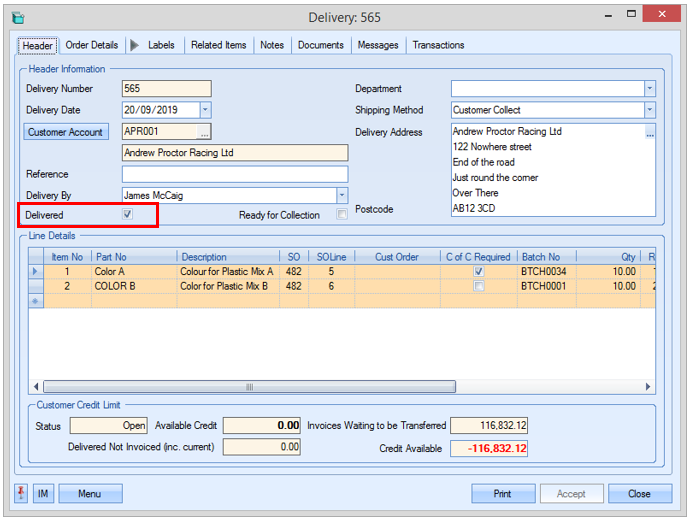Image resolution: width=690 pixels, height=522 pixels.
Task: Click the row selector arrow for item 1
Action: pos(37,271)
